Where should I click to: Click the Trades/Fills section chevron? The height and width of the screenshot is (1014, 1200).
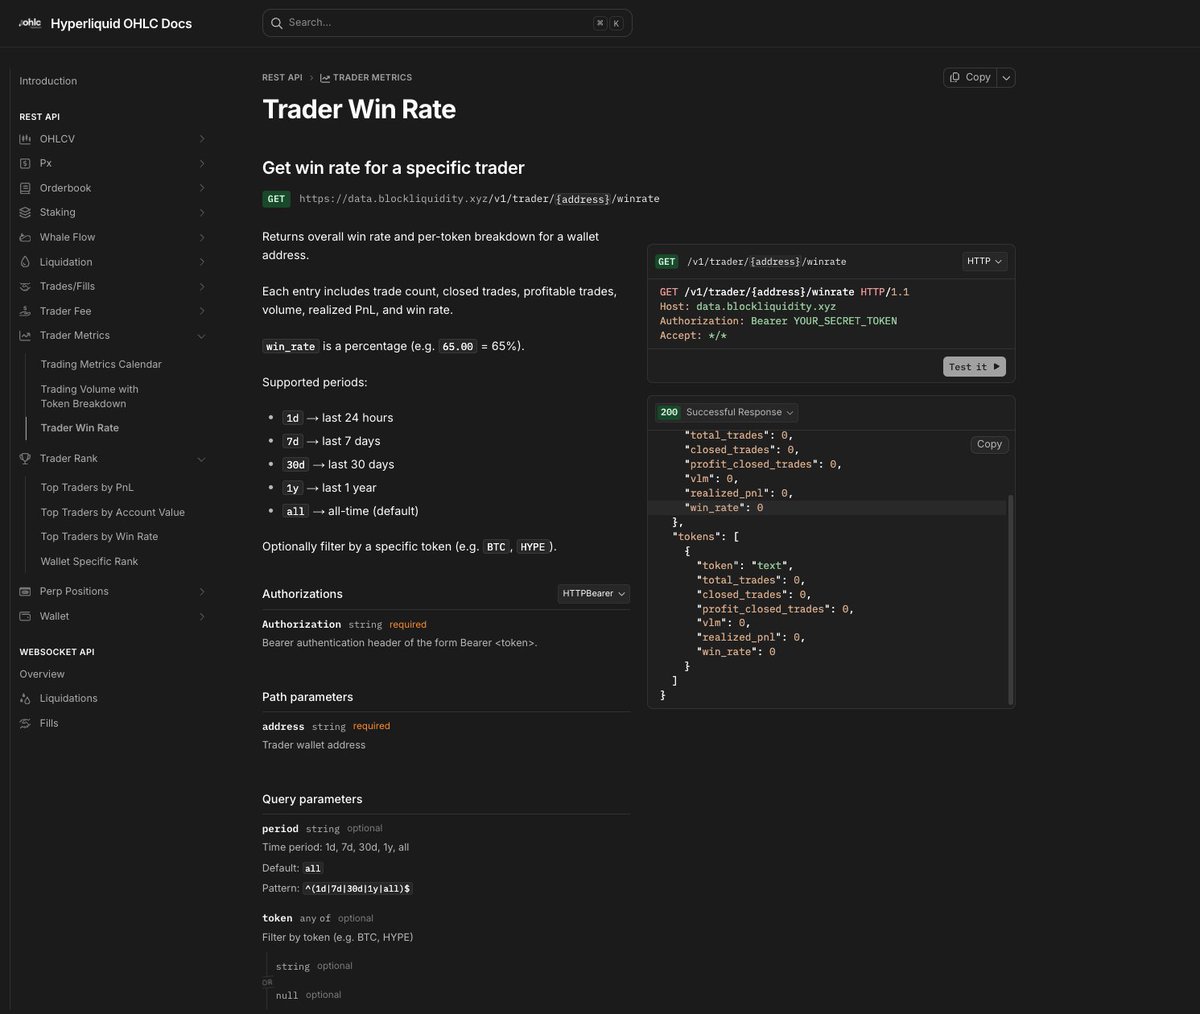coord(202,286)
